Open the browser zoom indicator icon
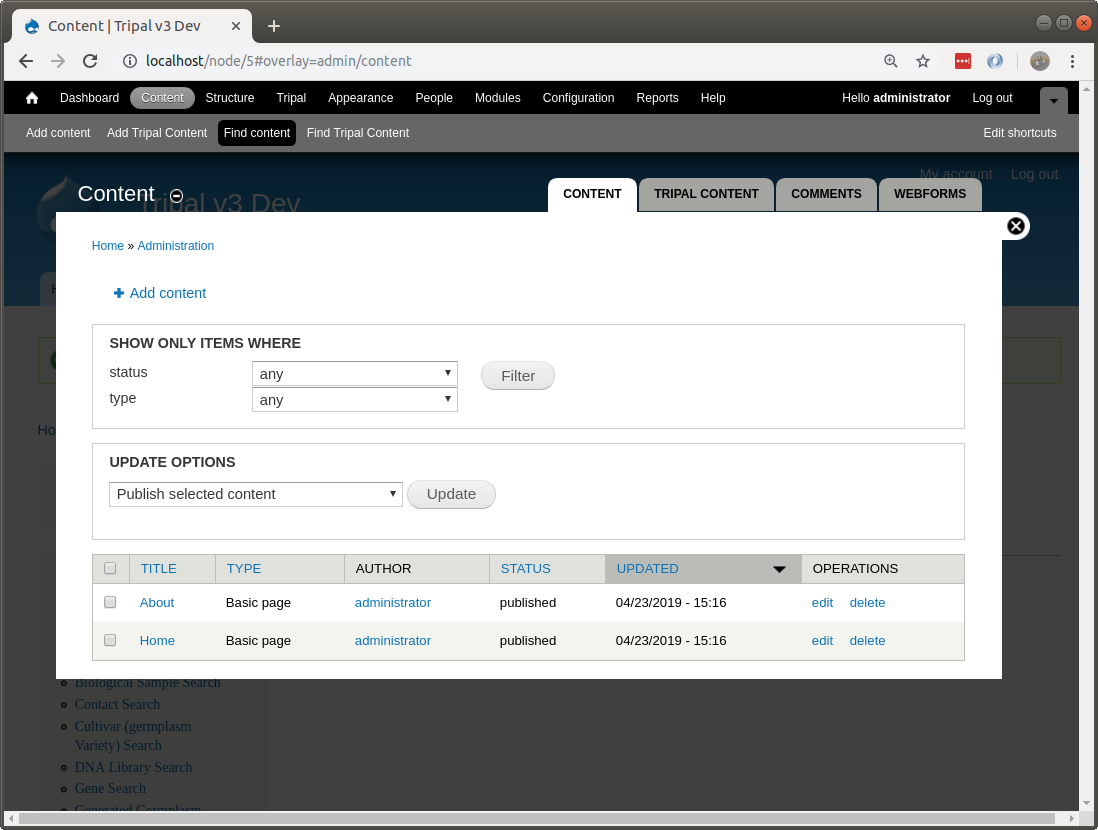 [x=891, y=61]
